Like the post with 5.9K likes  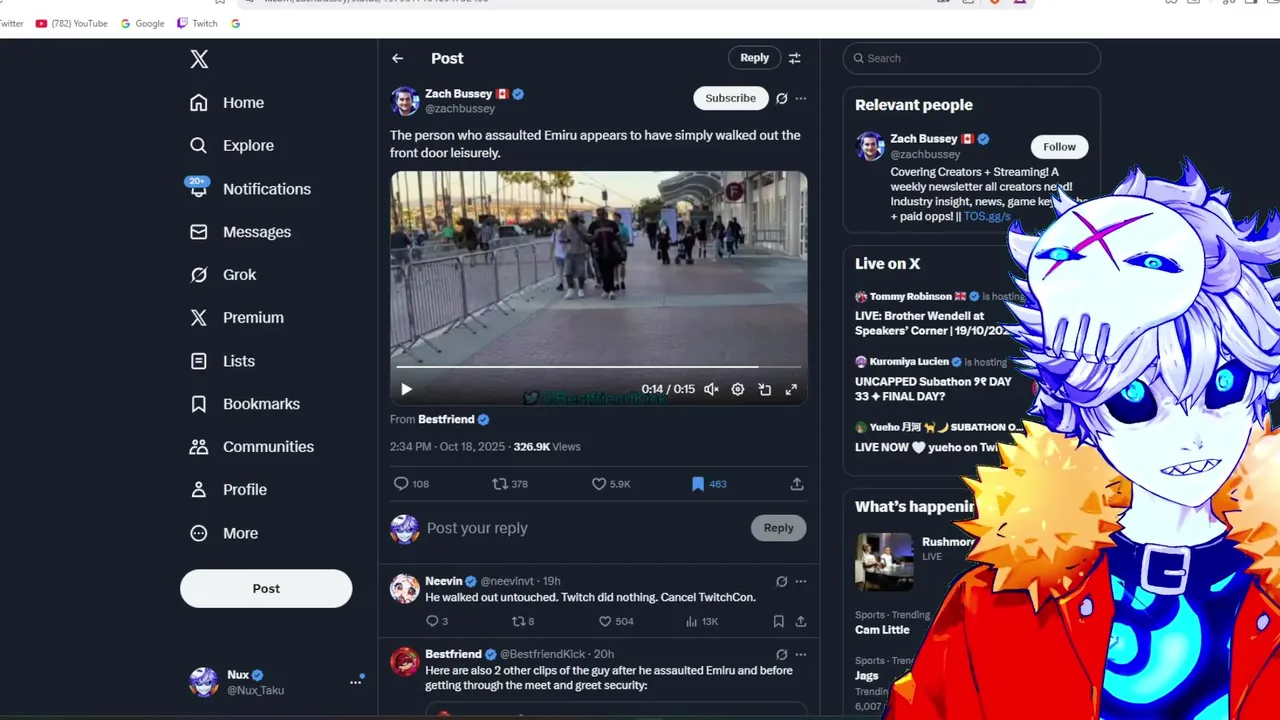click(611, 484)
